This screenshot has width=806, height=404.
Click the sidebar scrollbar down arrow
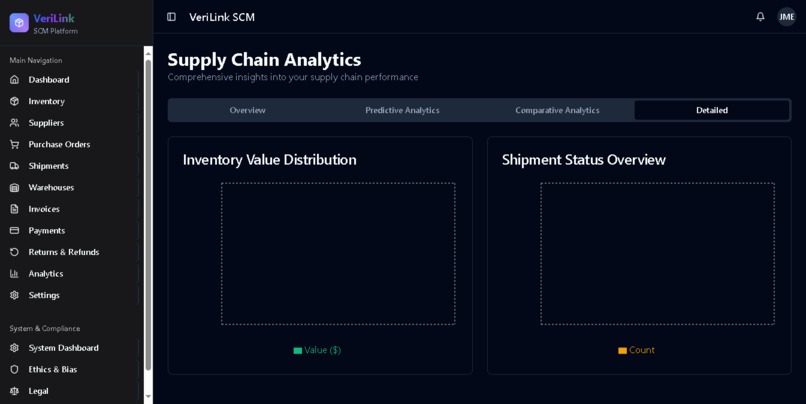148,397
